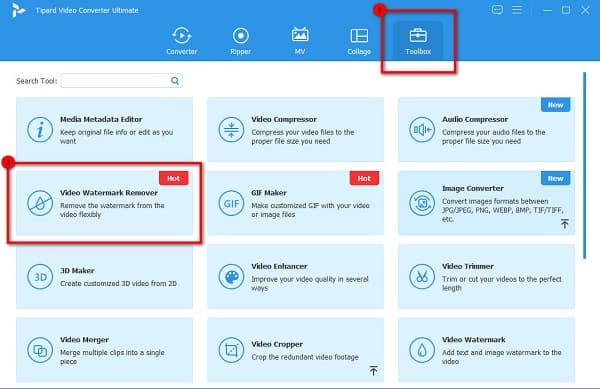
Task: Open the MV tab
Action: (300, 41)
